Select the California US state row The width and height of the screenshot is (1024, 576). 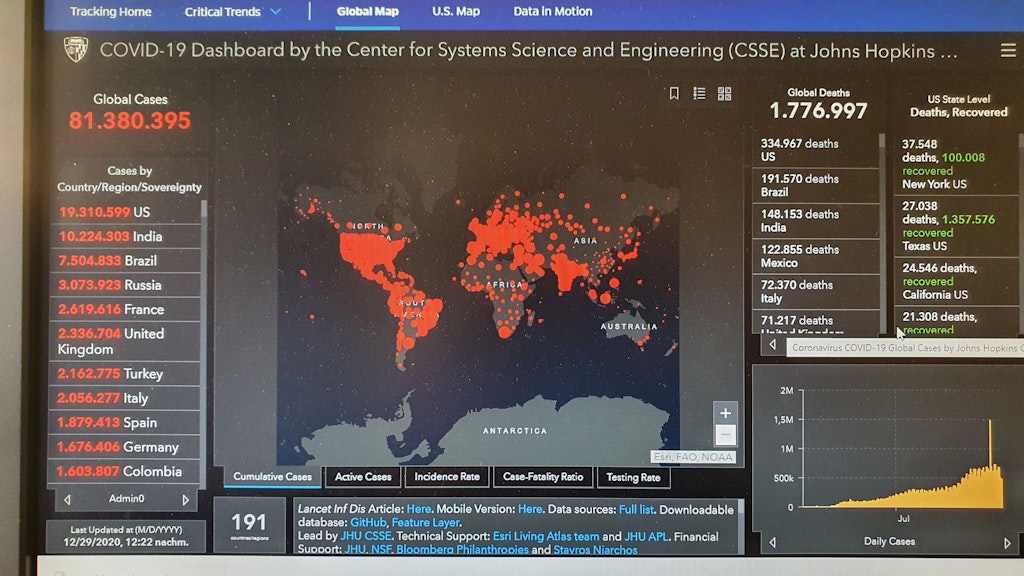click(957, 281)
